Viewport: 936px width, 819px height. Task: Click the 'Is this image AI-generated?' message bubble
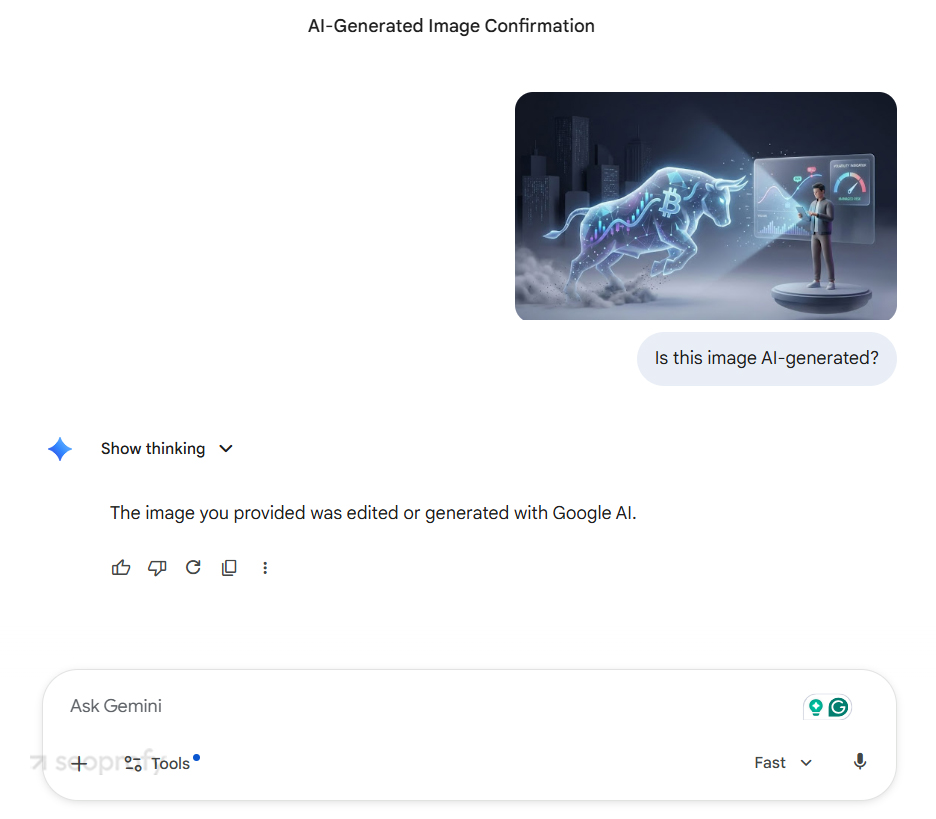point(766,358)
